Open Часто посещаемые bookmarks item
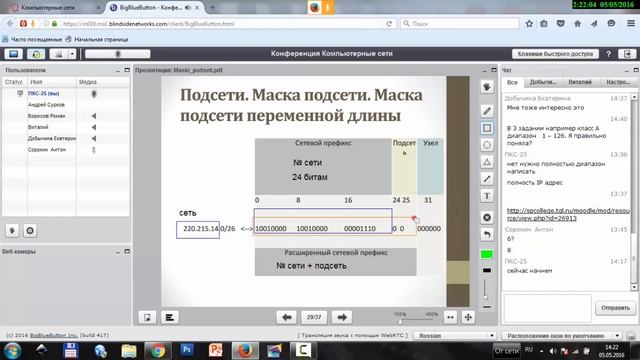This screenshot has height=360, width=640. (32, 40)
